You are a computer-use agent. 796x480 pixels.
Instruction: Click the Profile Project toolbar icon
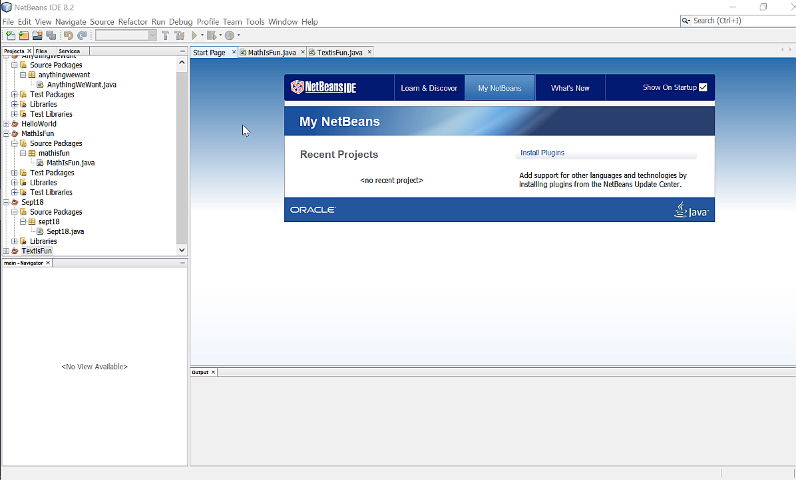coord(229,36)
